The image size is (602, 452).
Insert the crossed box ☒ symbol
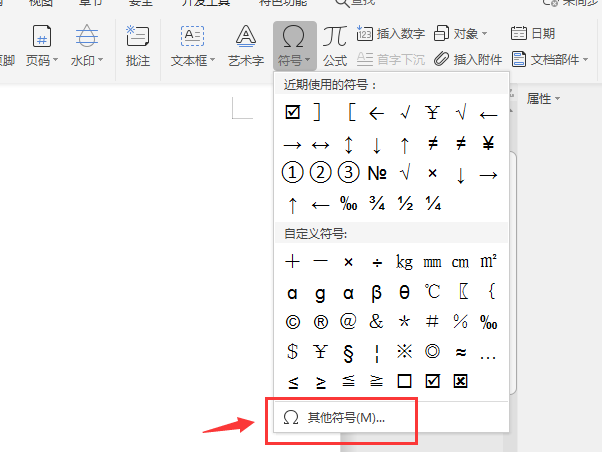tap(460, 381)
